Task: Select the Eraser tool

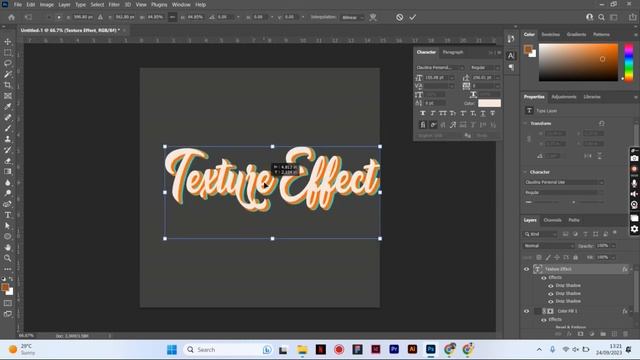Action: (x=8, y=161)
